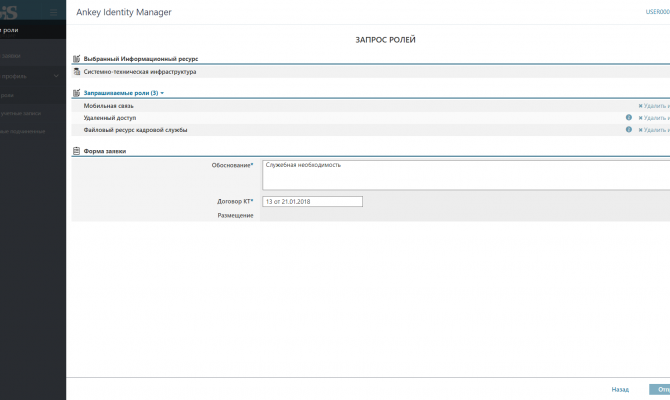Expand the профиль sidebar menu chevron
This screenshot has width=670, height=400.
(x=56, y=76)
